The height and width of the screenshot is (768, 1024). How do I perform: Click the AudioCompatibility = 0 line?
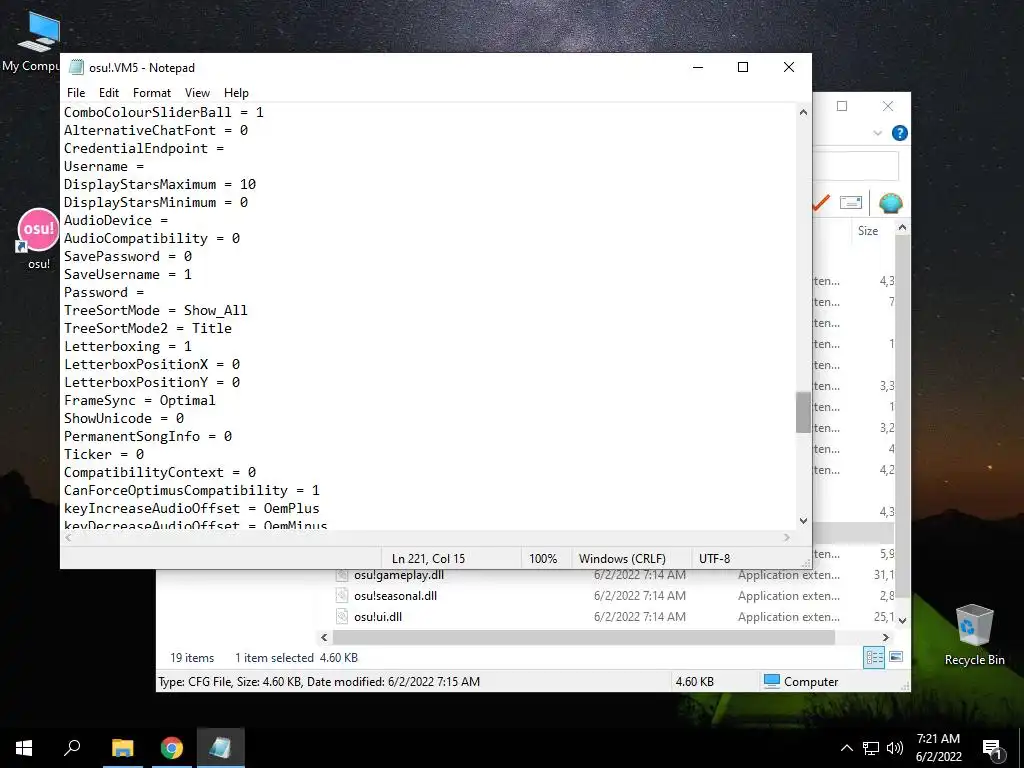[152, 238]
